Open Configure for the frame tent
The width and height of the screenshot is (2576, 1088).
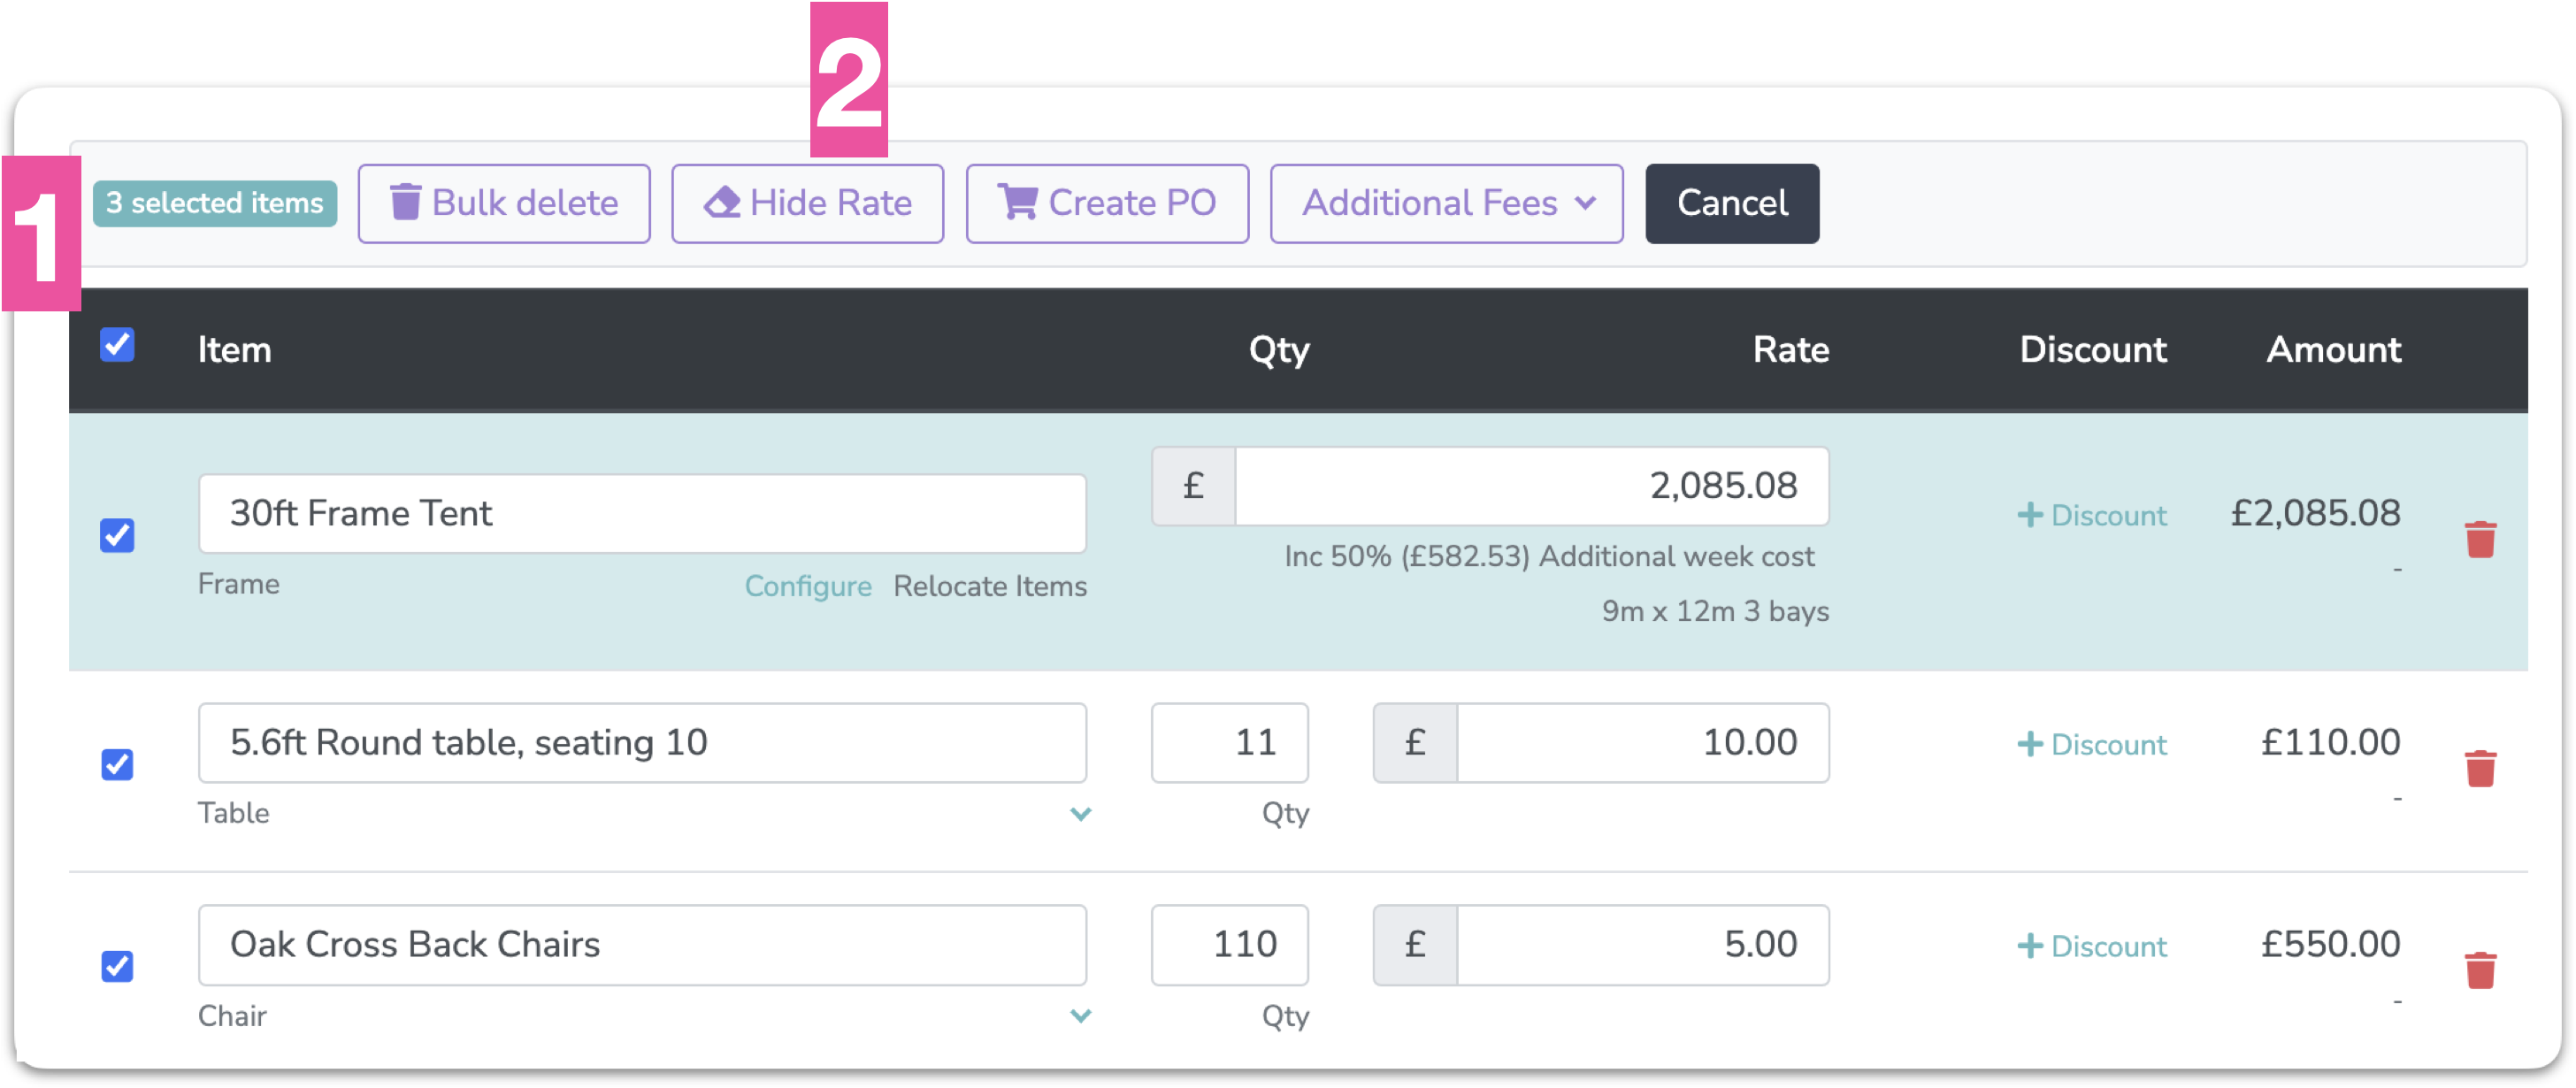point(807,586)
